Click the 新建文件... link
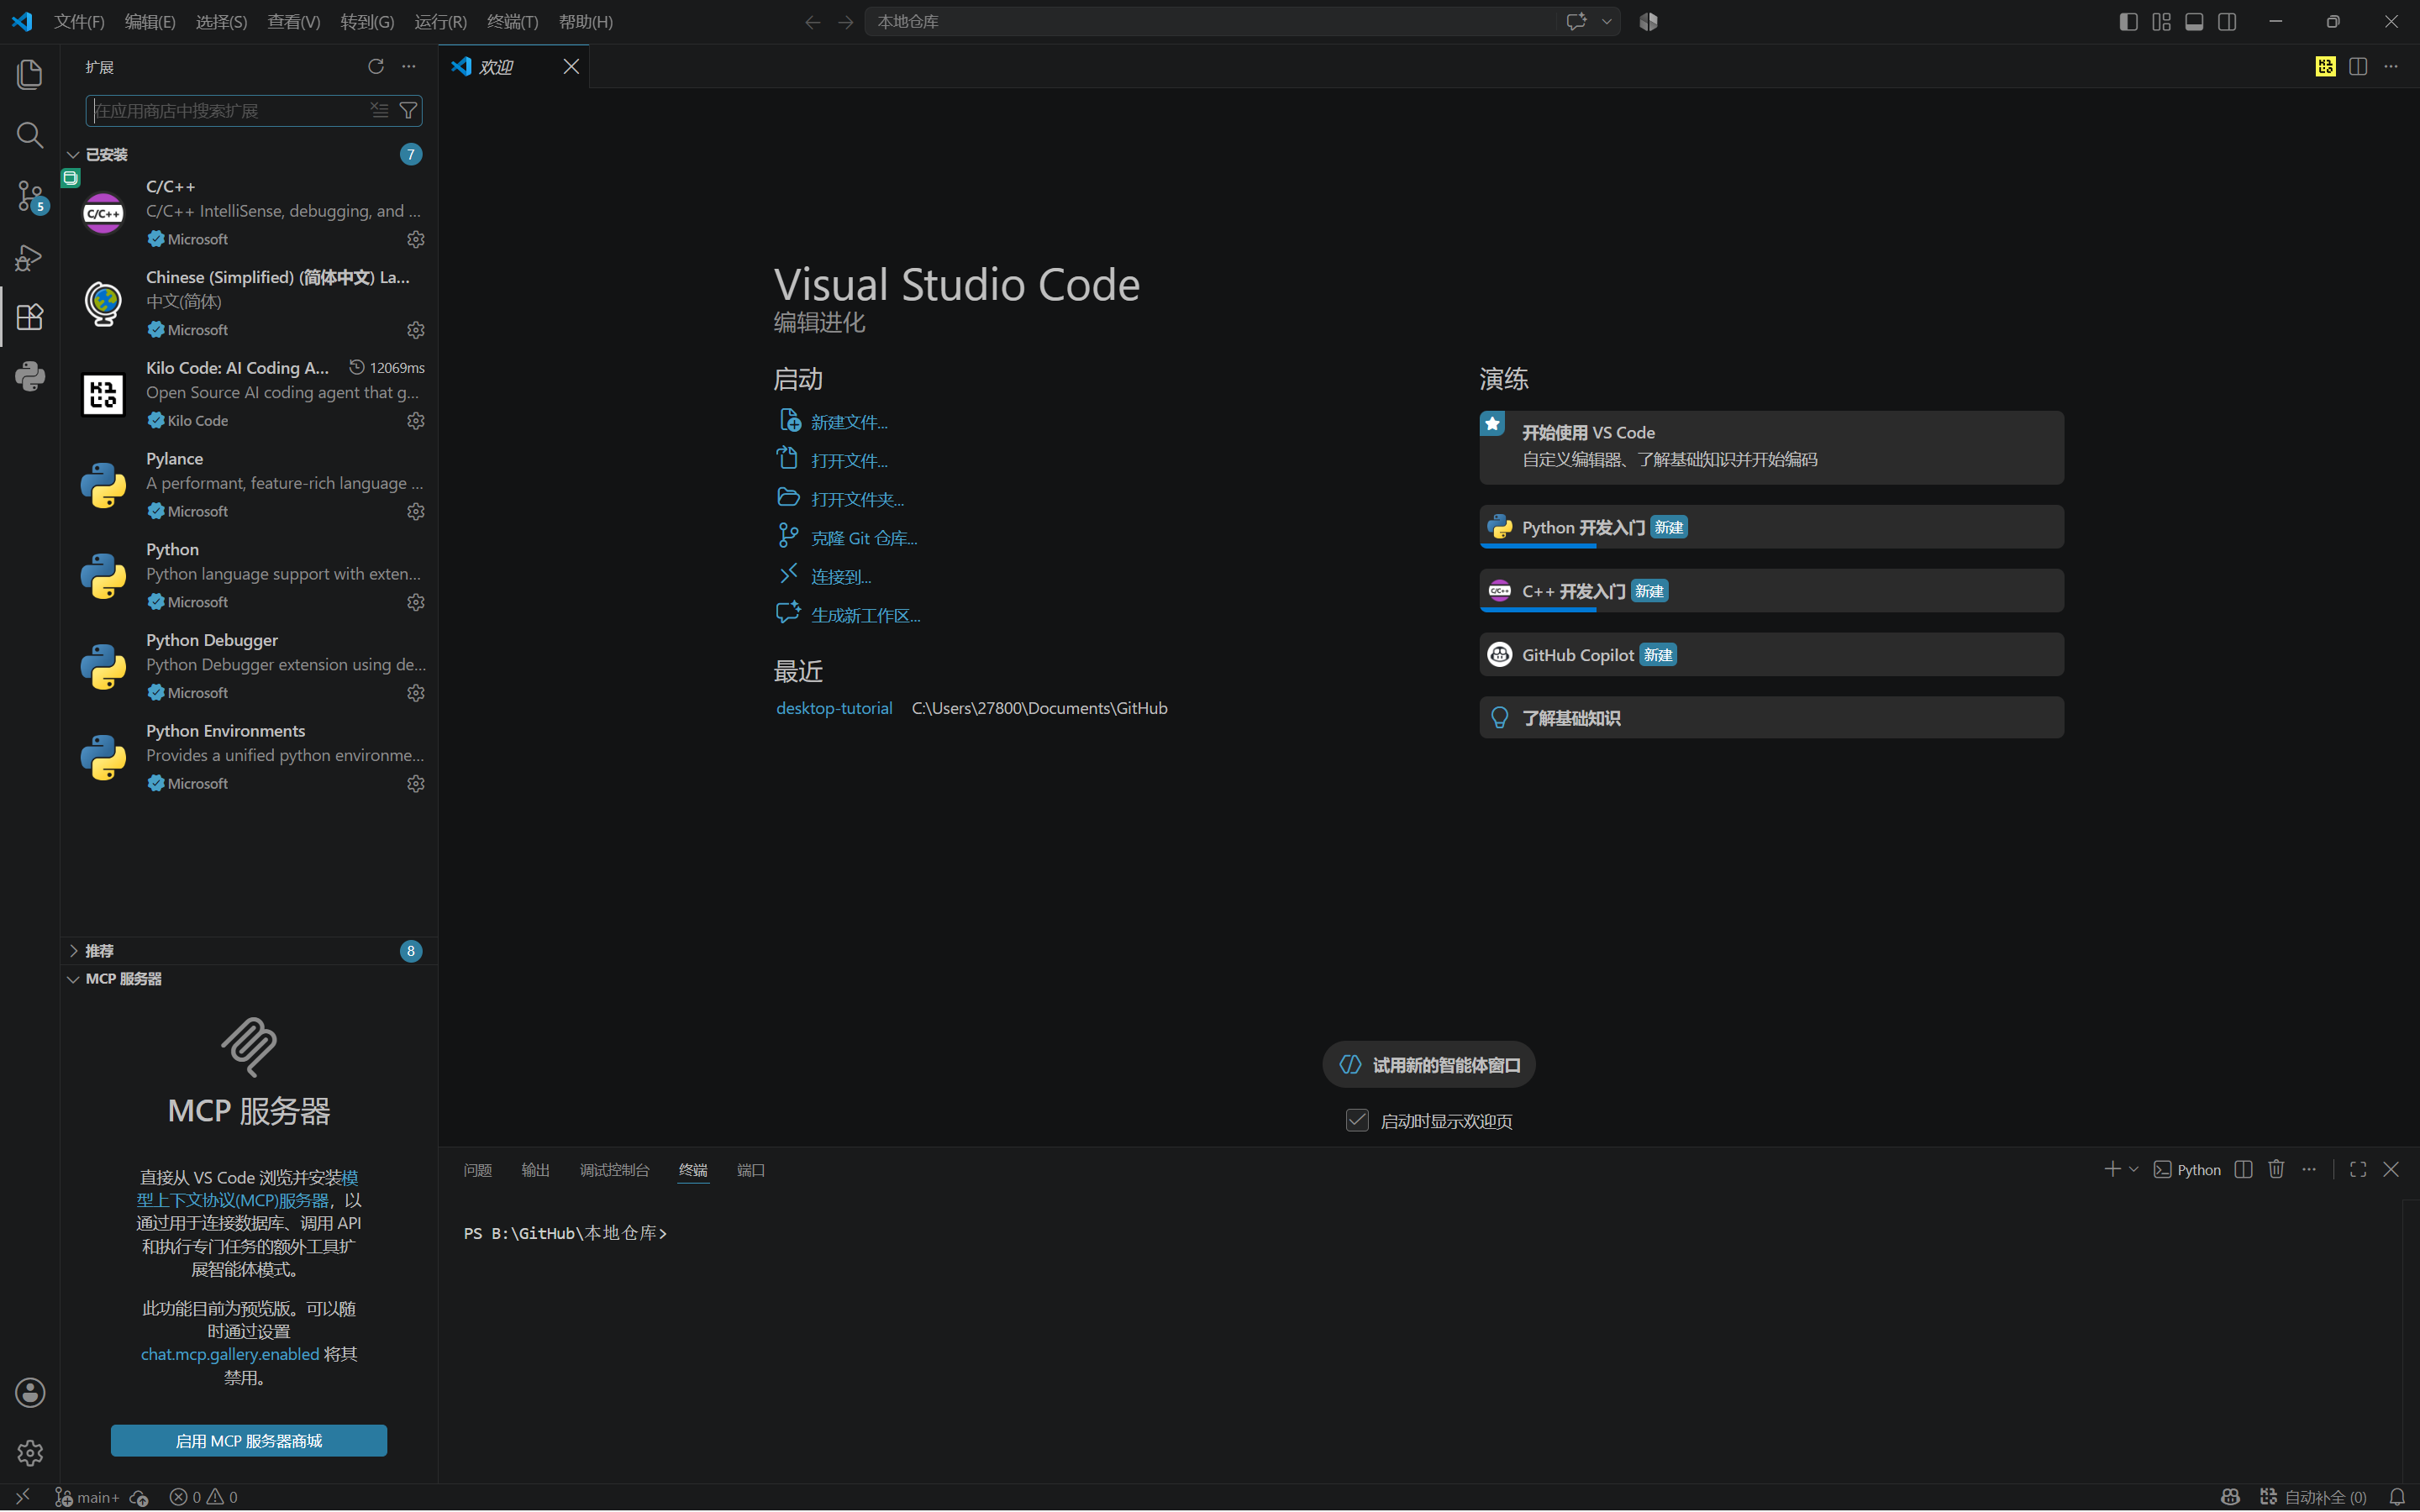This screenshot has width=2420, height=1512. [849, 422]
